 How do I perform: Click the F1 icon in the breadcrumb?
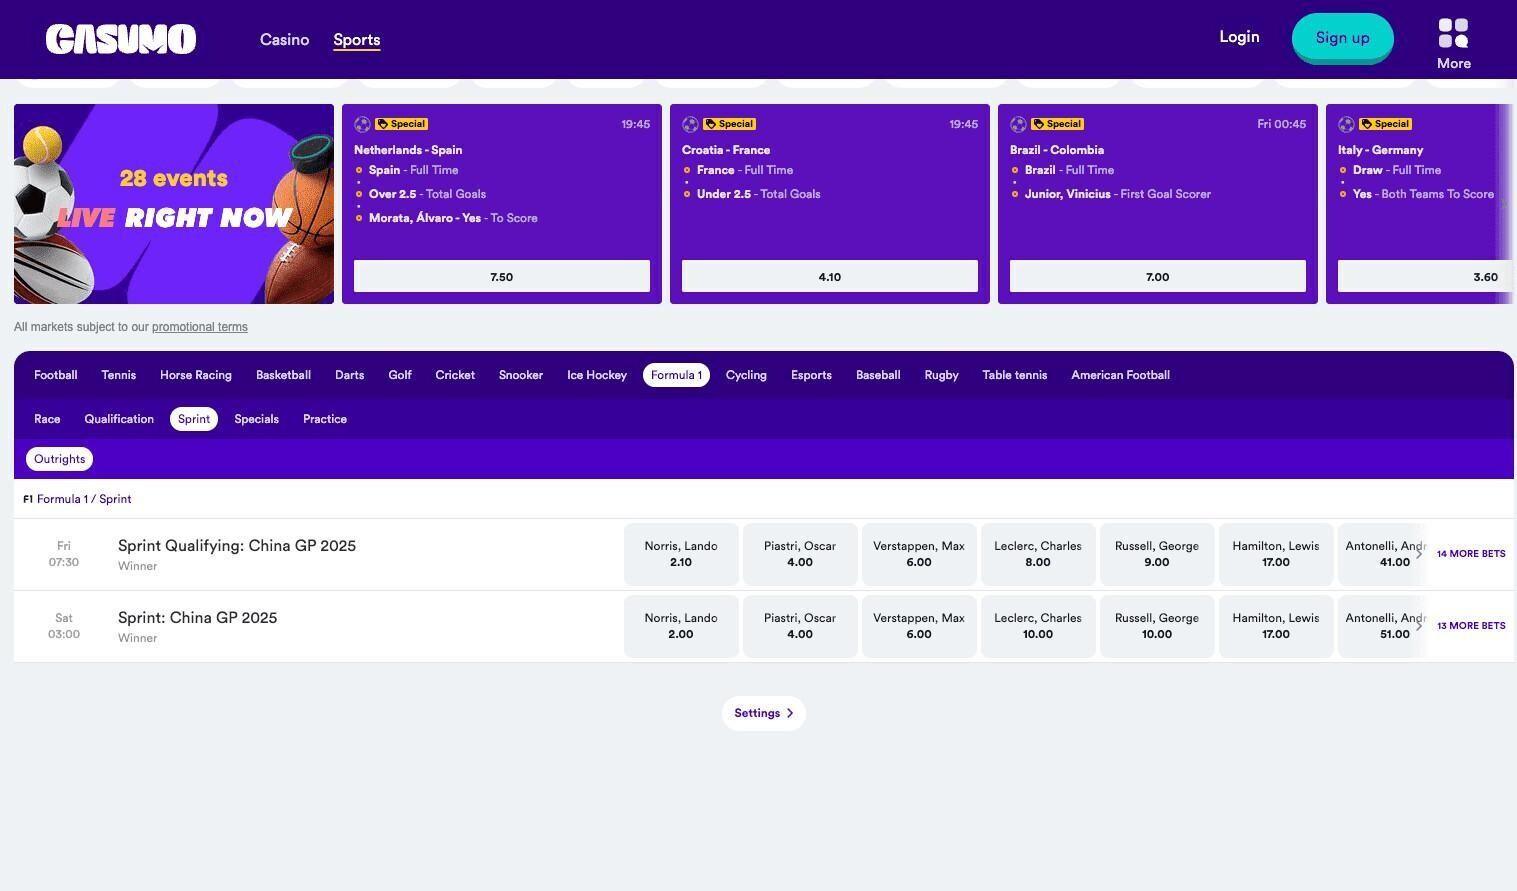click(x=28, y=499)
